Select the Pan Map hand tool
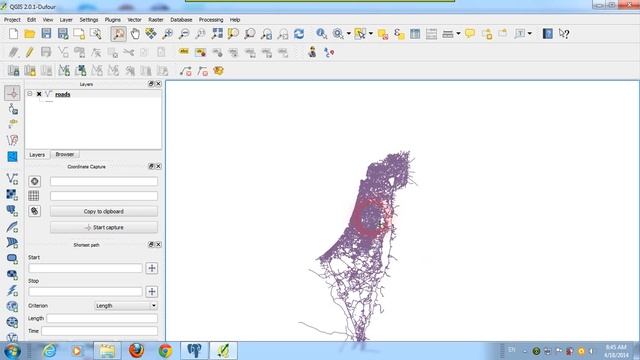Screen dimensions: 640x360 point(135,34)
